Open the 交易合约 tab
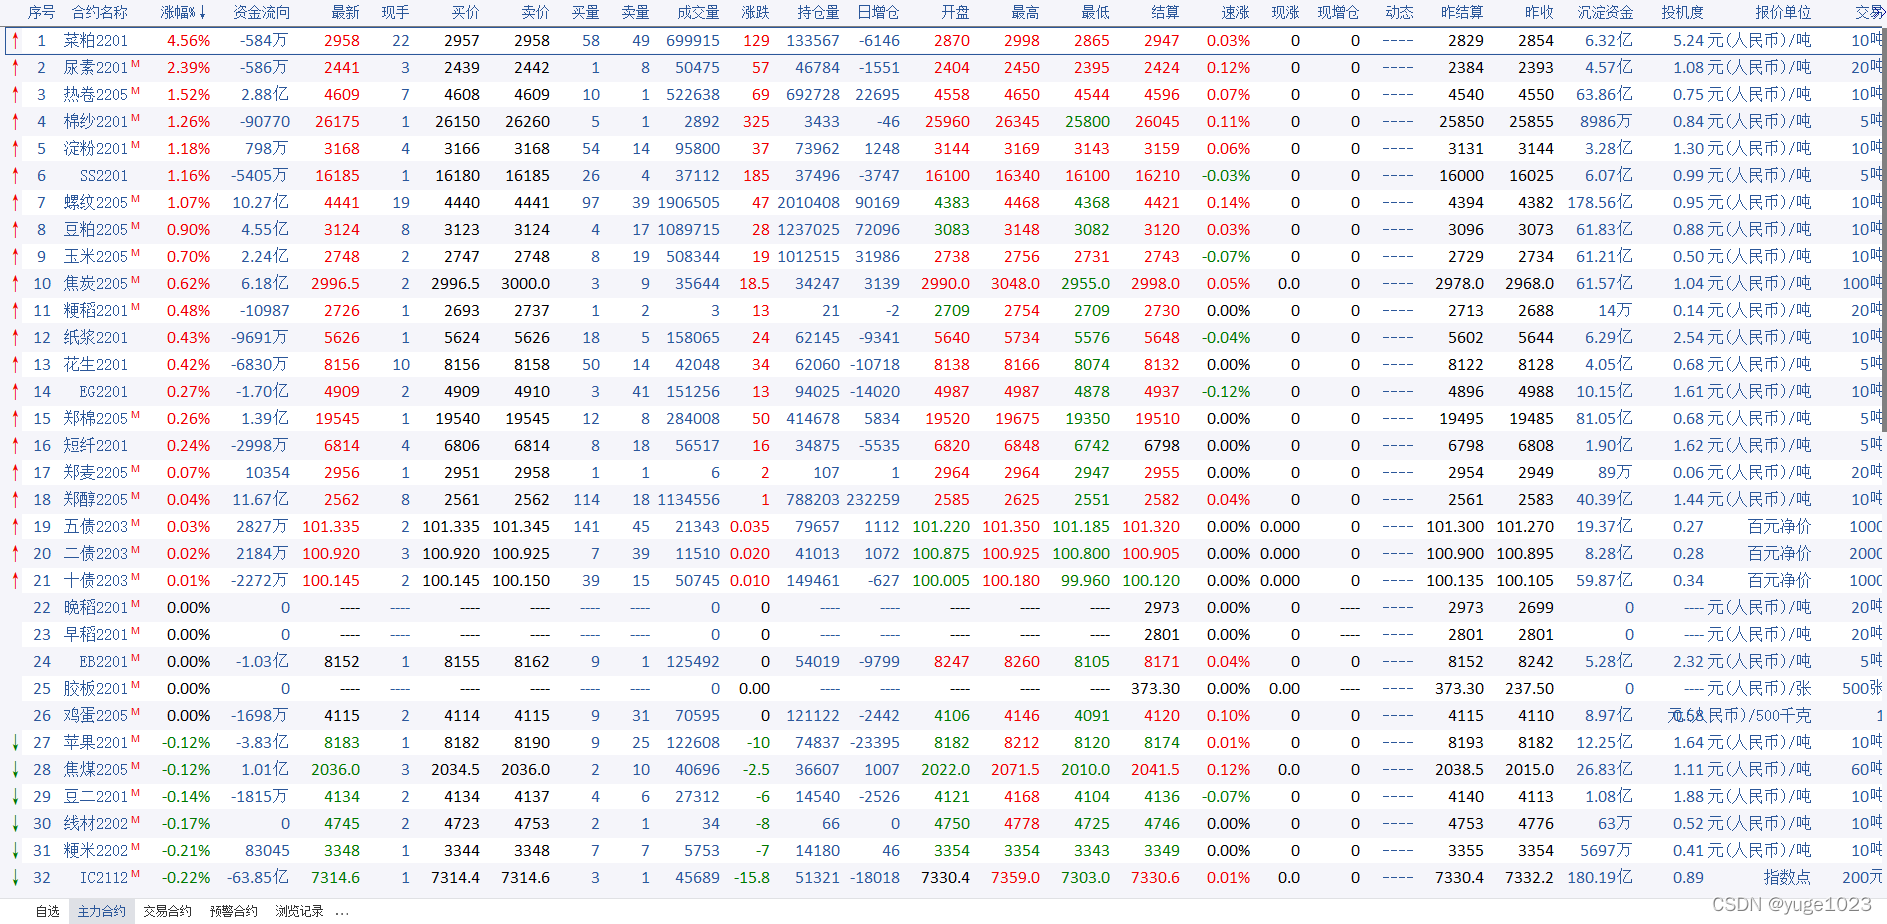Viewport: 1887px width, 924px height. (x=167, y=911)
